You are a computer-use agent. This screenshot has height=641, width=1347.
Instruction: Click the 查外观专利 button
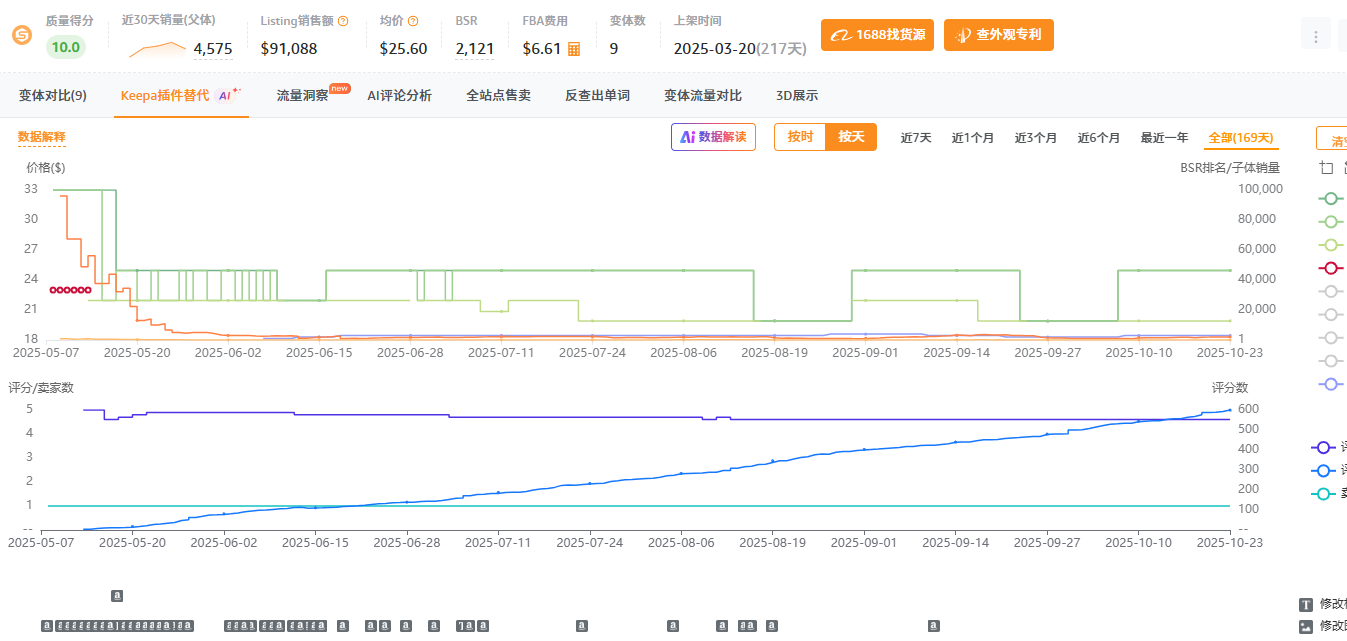(998, 35)
